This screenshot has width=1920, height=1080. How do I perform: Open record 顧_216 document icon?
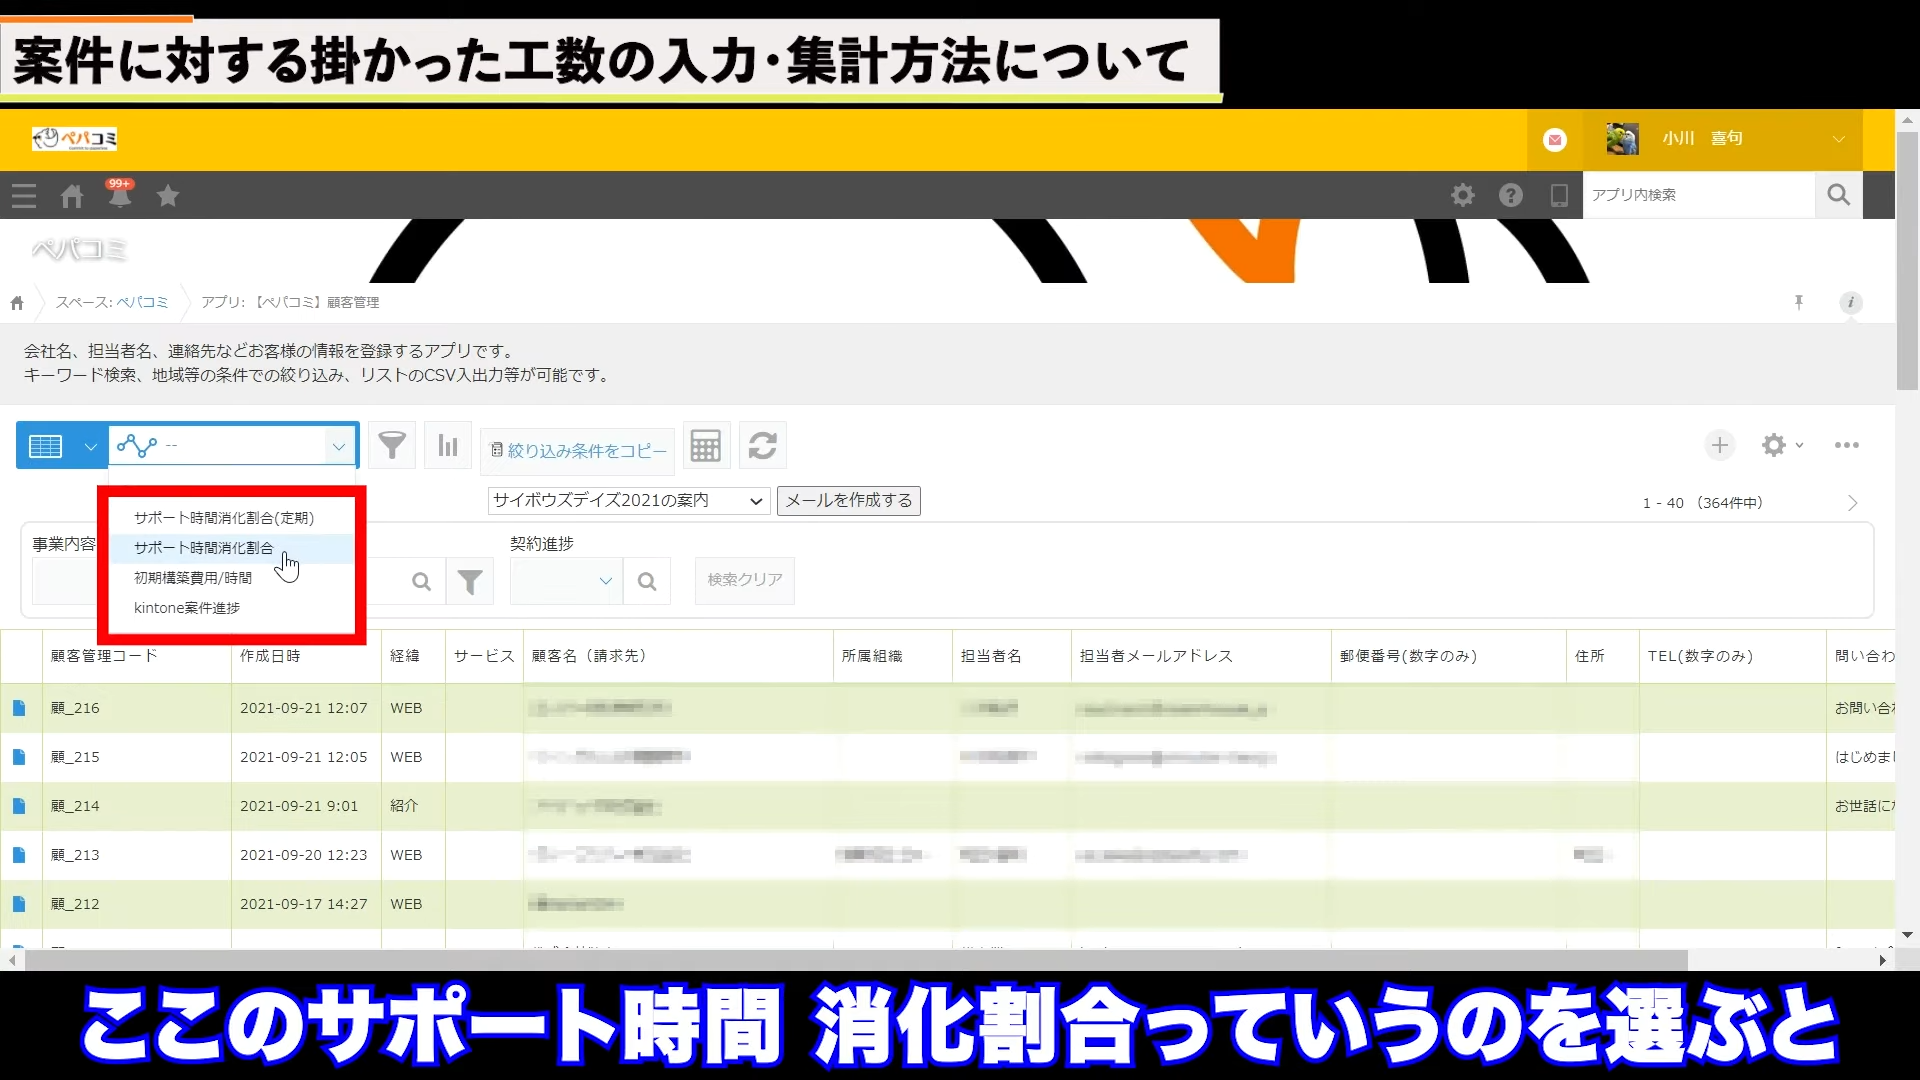point(19,708)
